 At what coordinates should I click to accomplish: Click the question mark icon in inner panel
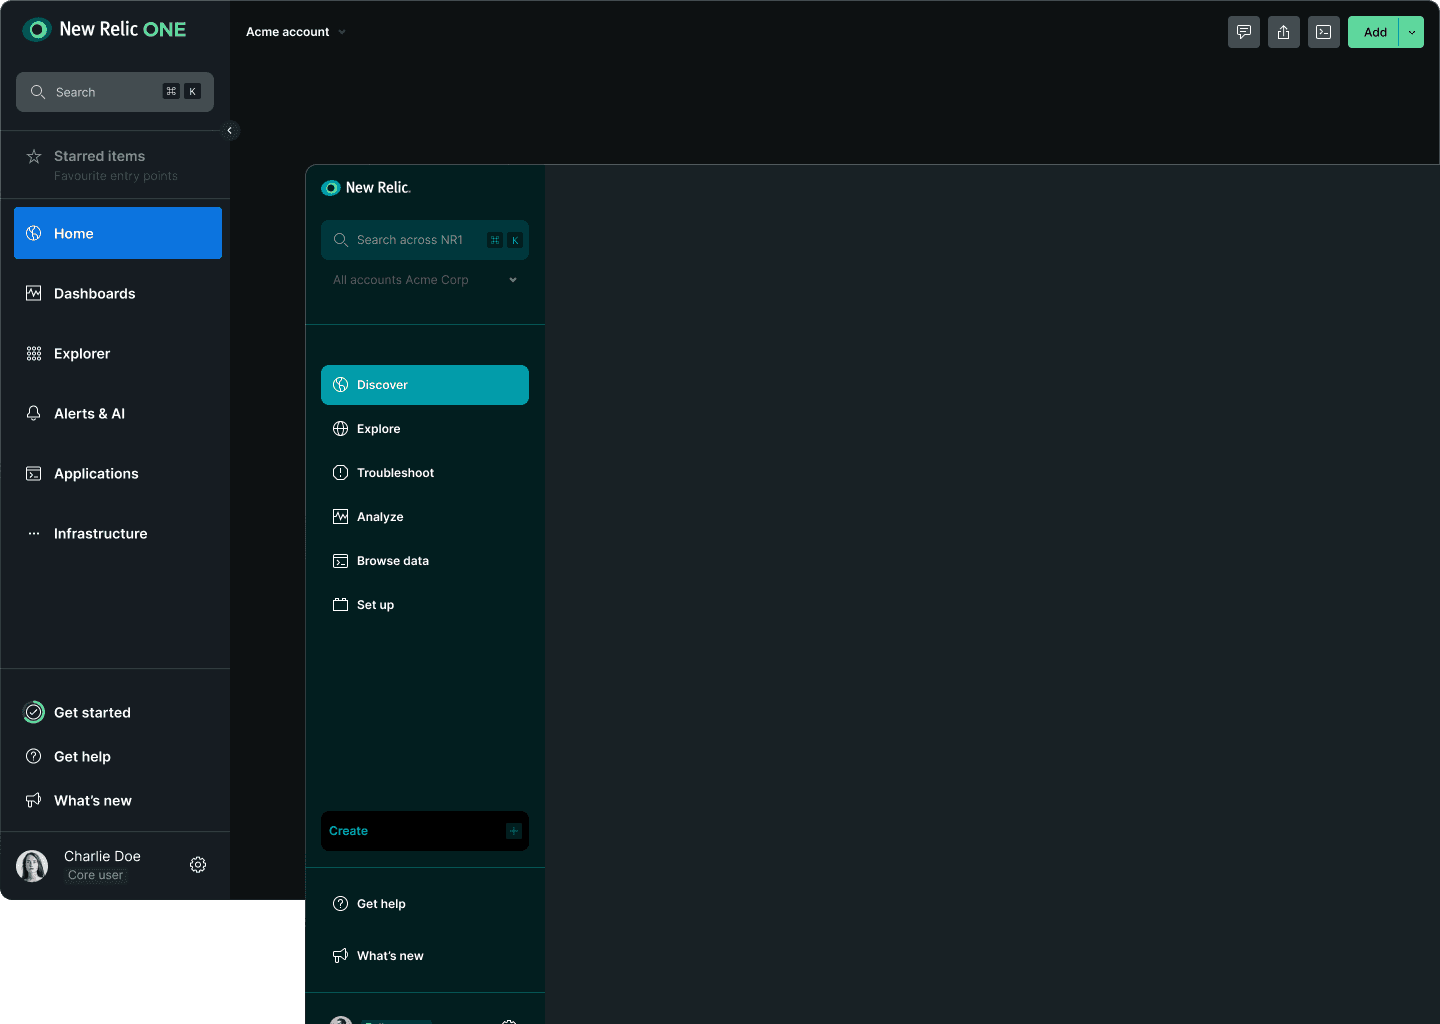pos(340,904)
